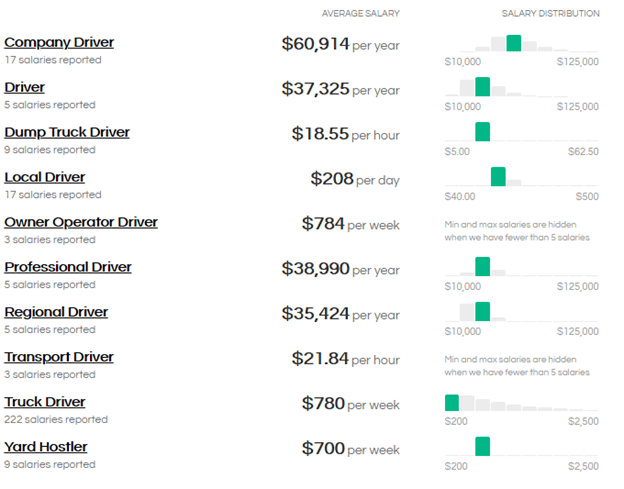This screenshot has width=624, height=489.
Task: Click the Yard Hostler link
Action: pos(46,447)
